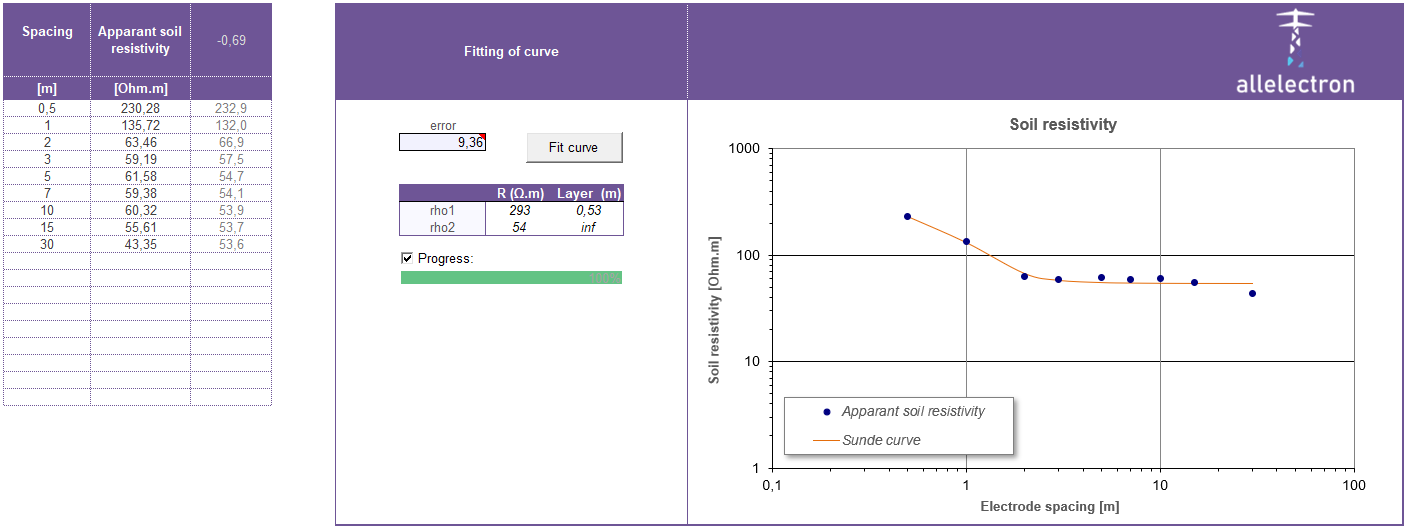Click the Apparant soil resistivity legend marker
Image resolution: width=1406 pixels, height=528 pixels.
point(826,411)
